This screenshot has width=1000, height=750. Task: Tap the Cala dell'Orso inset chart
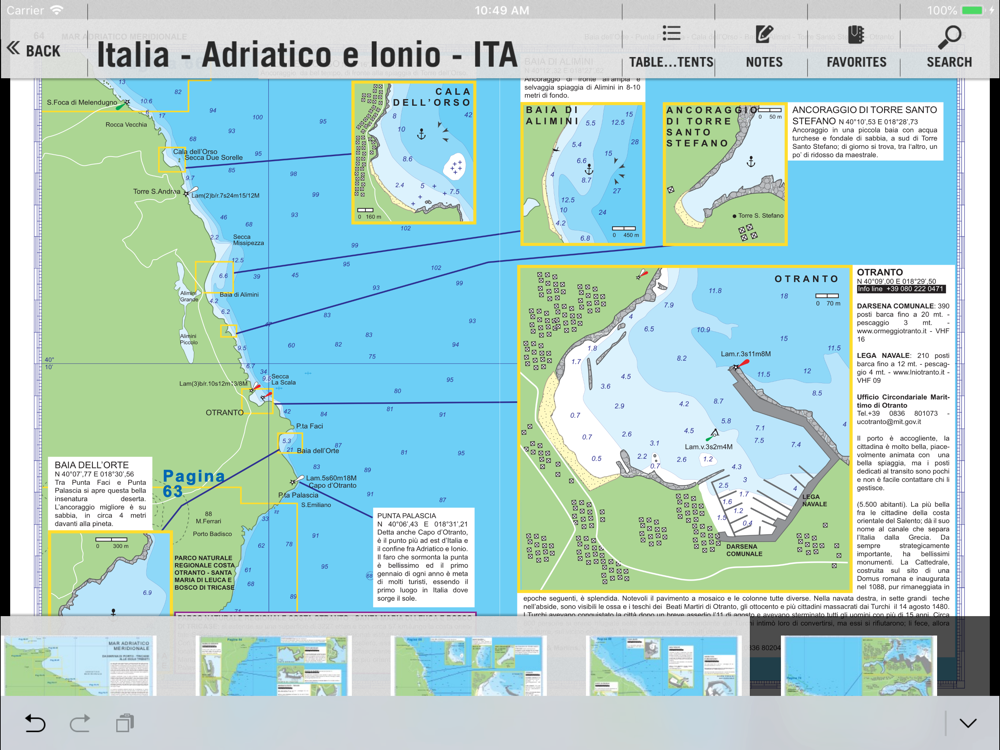413,153
